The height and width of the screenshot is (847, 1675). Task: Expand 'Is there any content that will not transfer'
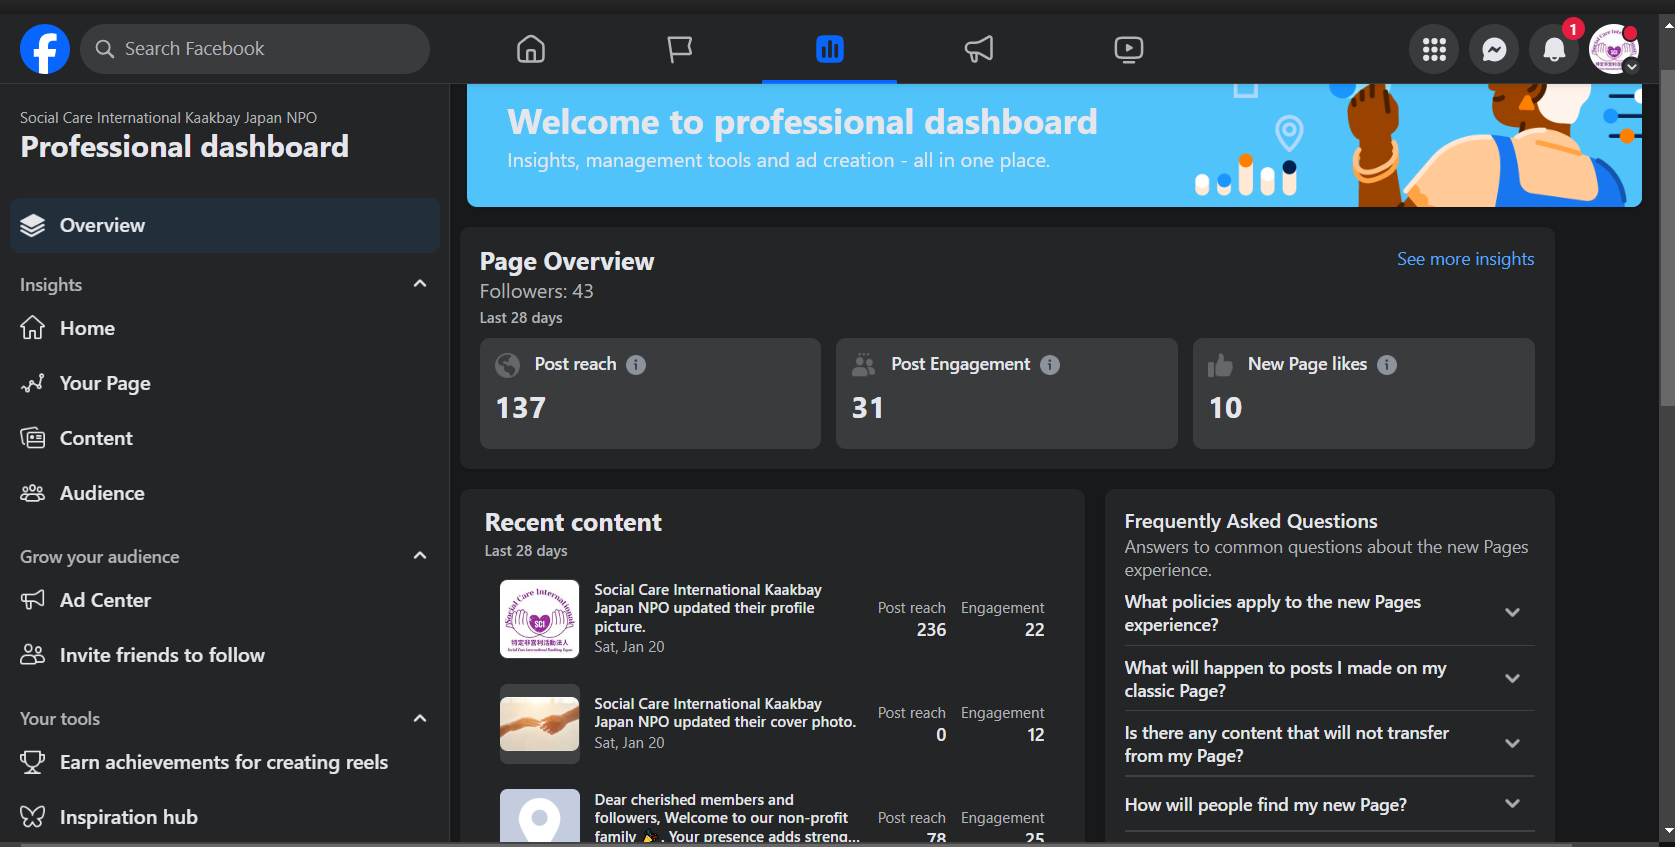click(x=1513, y=744)
